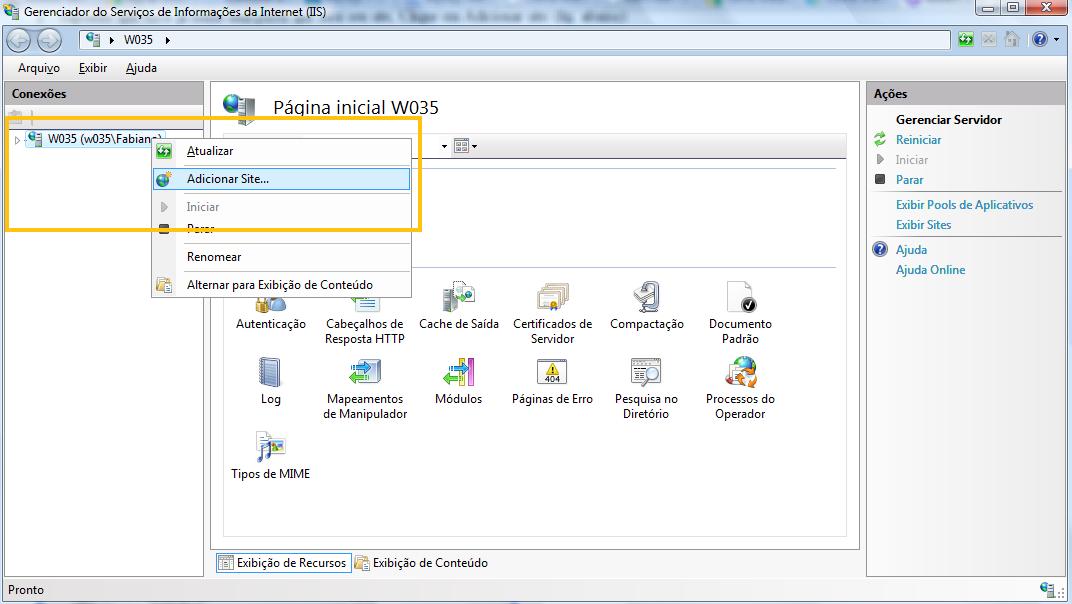
Task: Click the Ações panel header
Action: (x=965, y=94)
